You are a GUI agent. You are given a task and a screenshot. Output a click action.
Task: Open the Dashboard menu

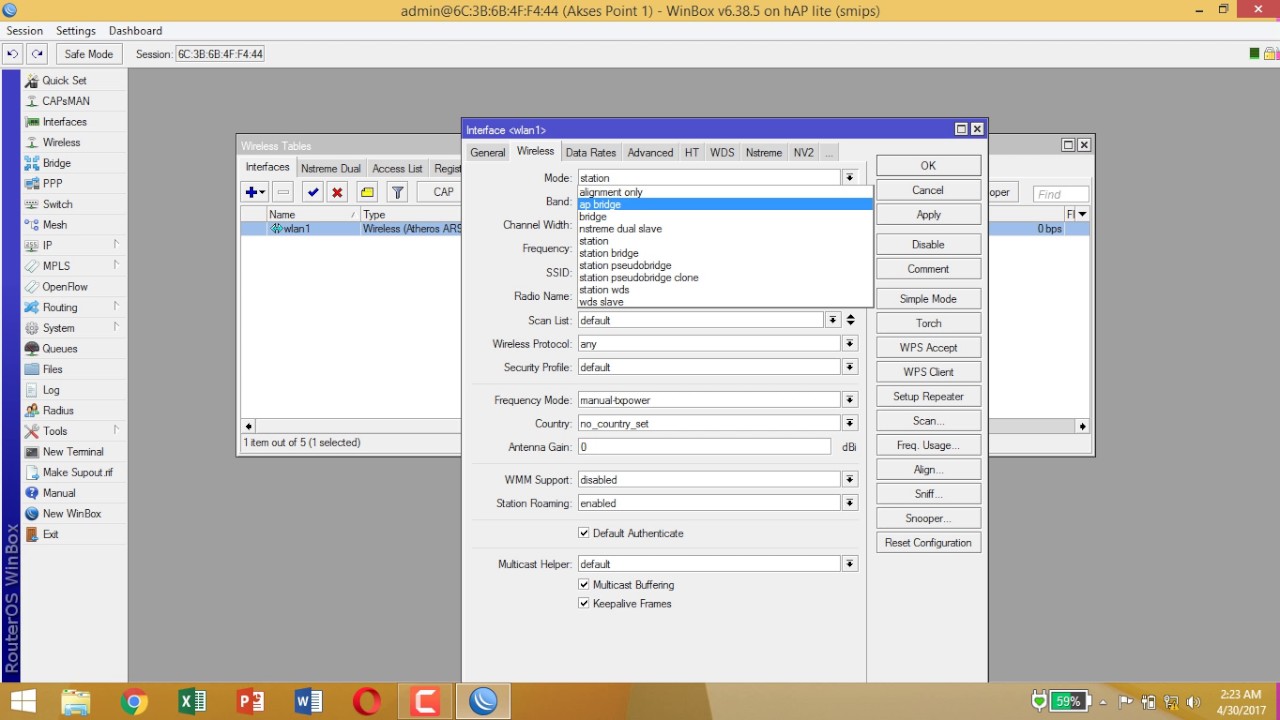(135, 31)
